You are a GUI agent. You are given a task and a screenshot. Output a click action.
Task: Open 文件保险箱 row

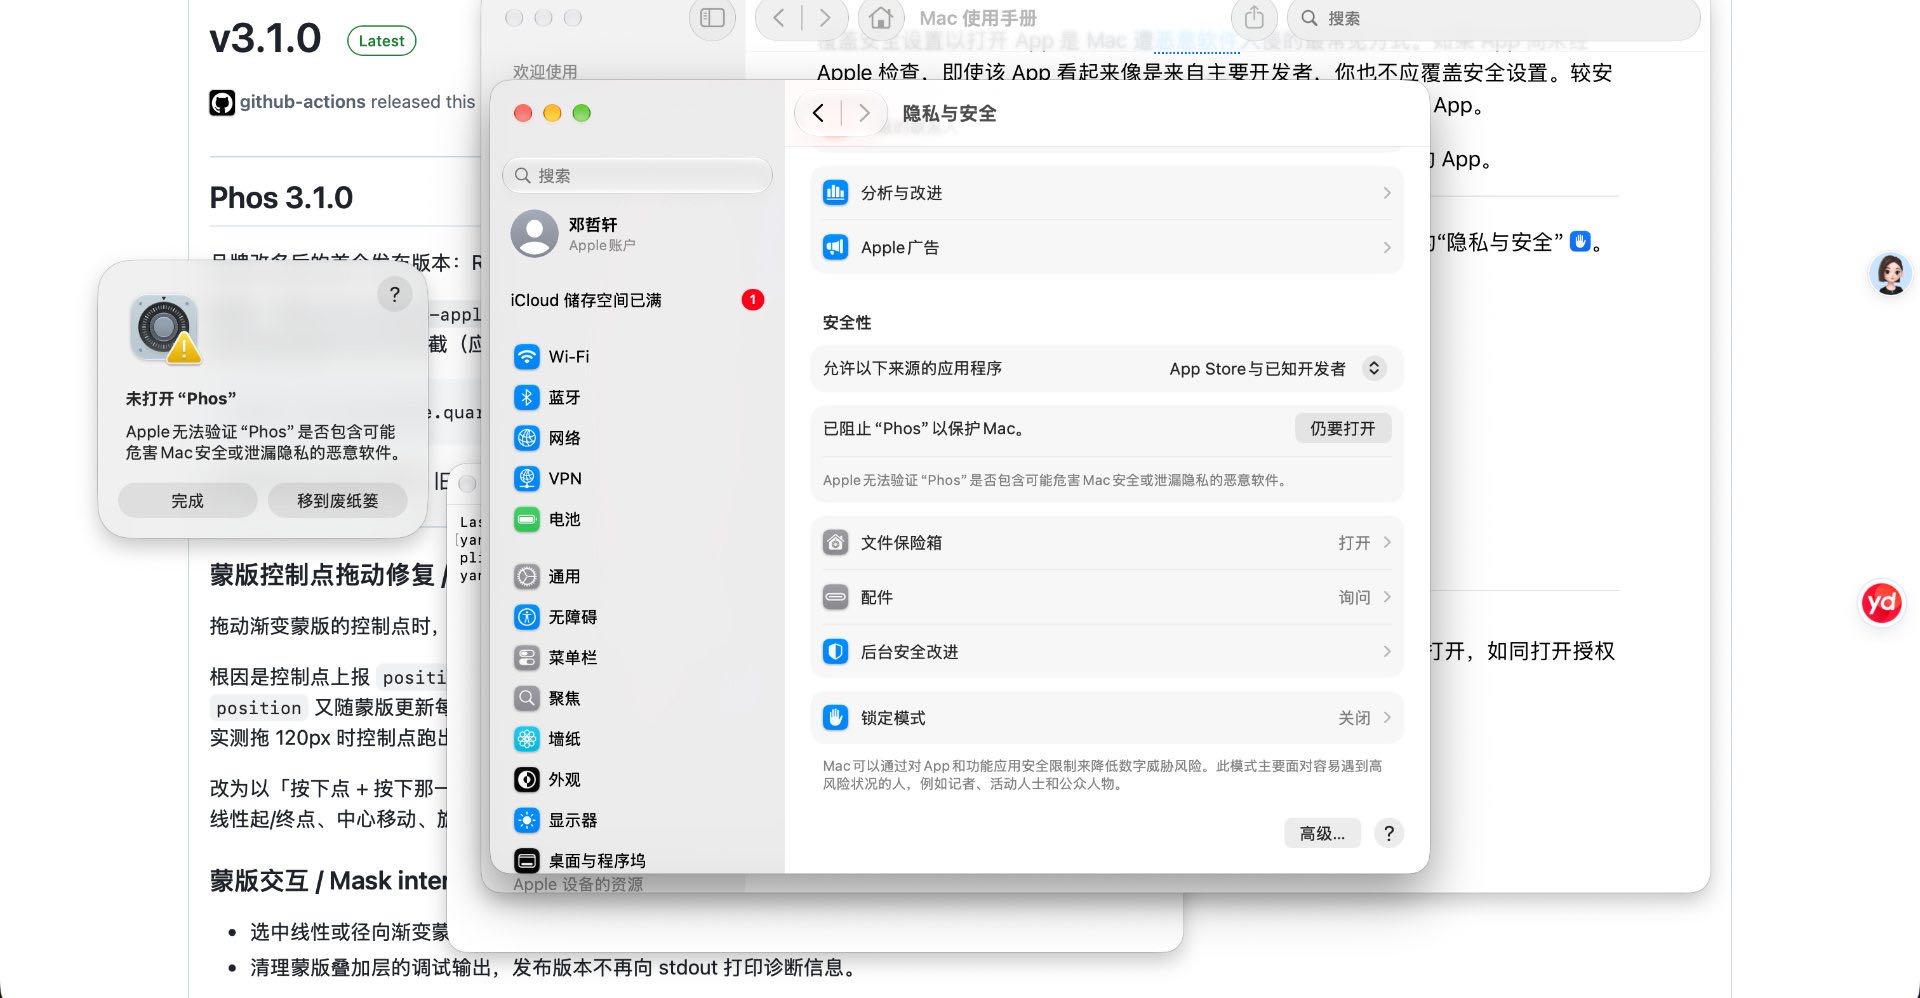[1107, 542]
